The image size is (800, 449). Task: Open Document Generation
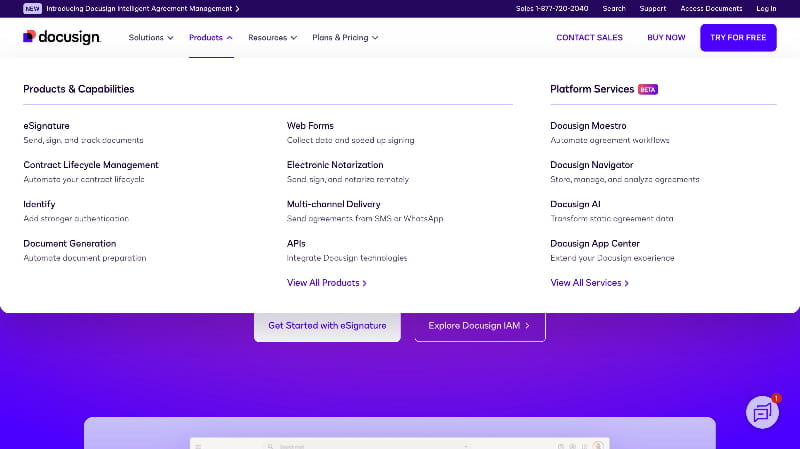click(70, 243)
